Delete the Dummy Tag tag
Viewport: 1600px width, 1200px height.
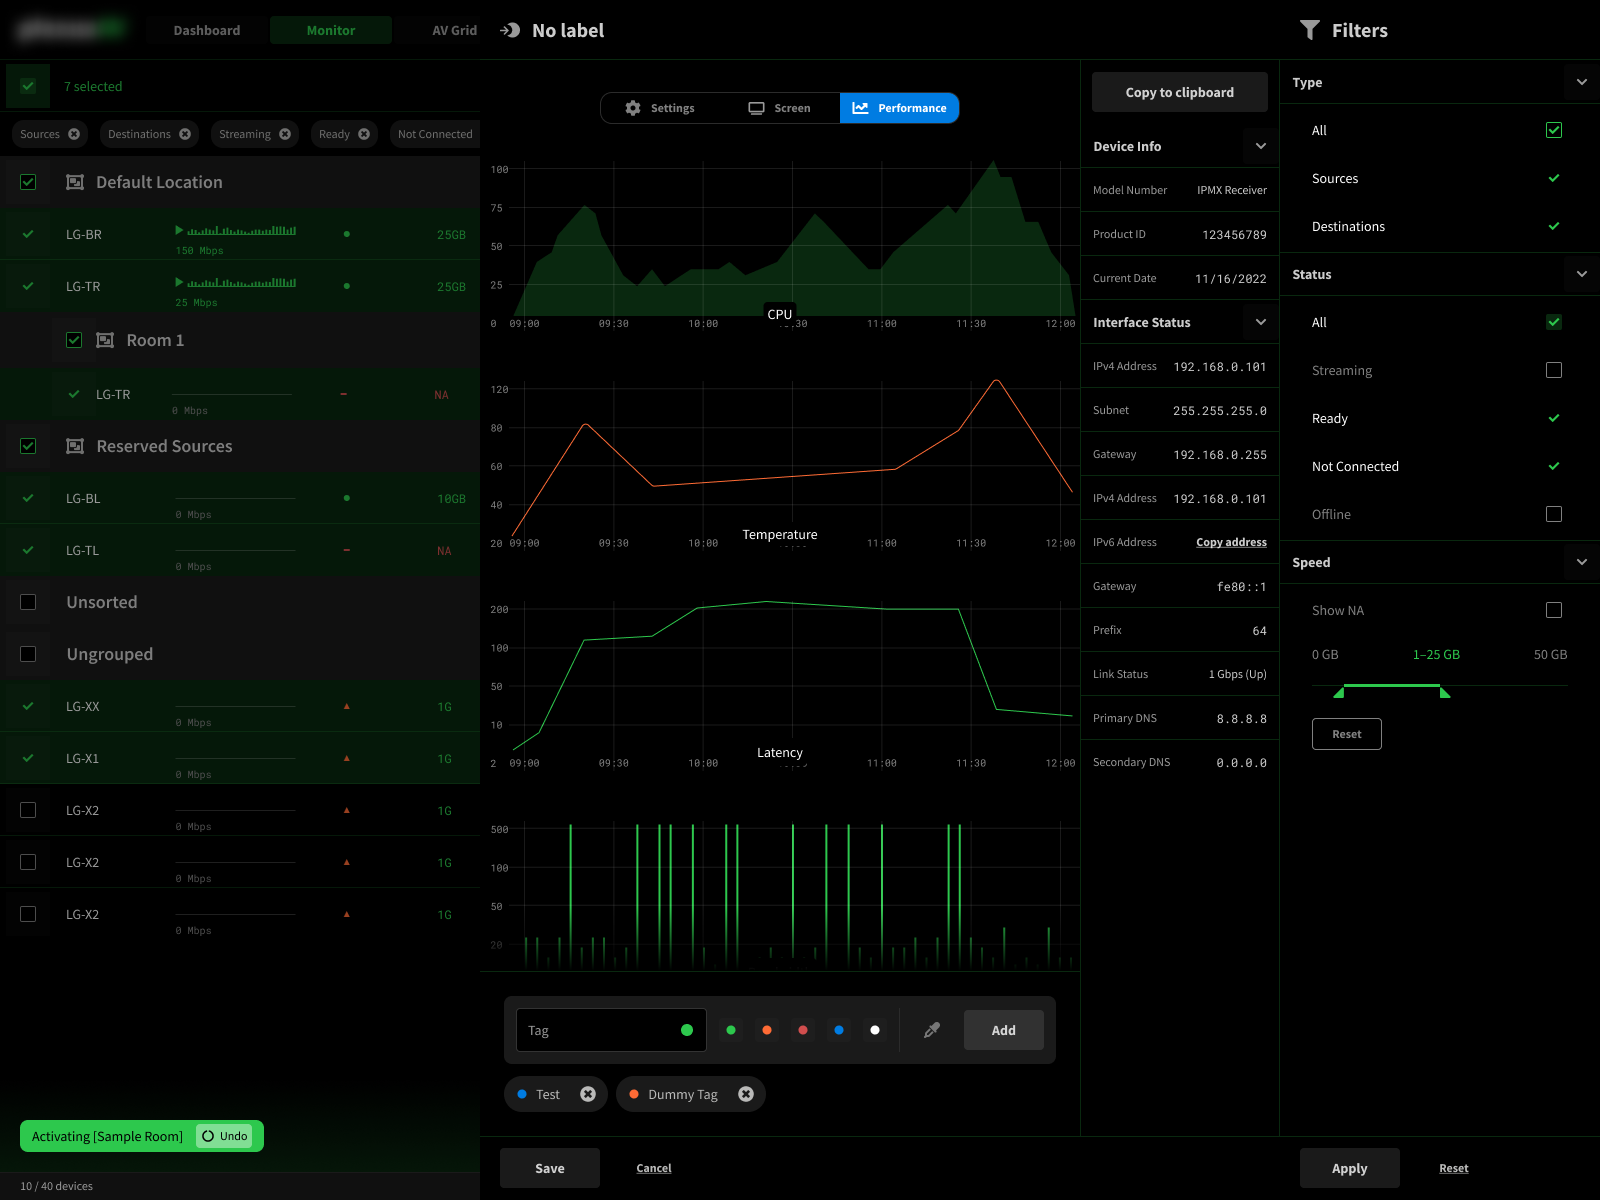pyautogui.click(x=746, y=1094)
